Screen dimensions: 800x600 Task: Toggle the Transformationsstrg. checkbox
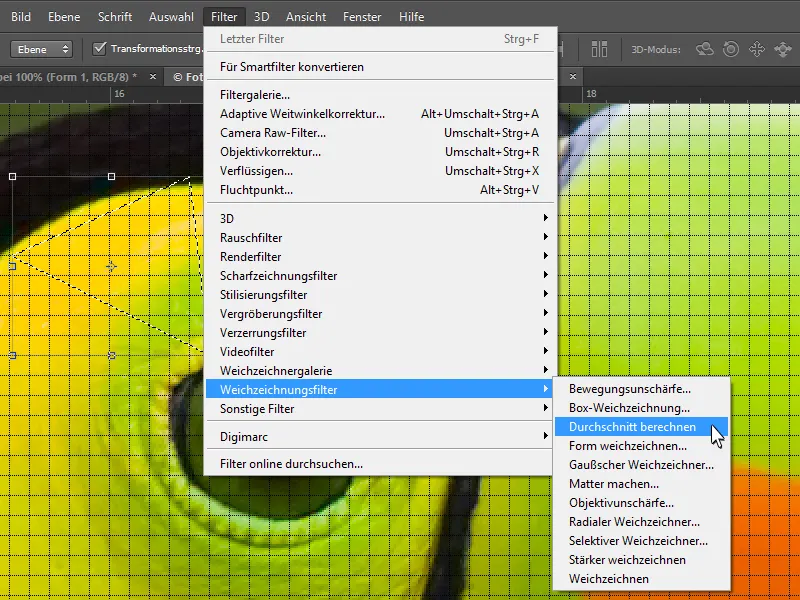[x=99, y=49]
